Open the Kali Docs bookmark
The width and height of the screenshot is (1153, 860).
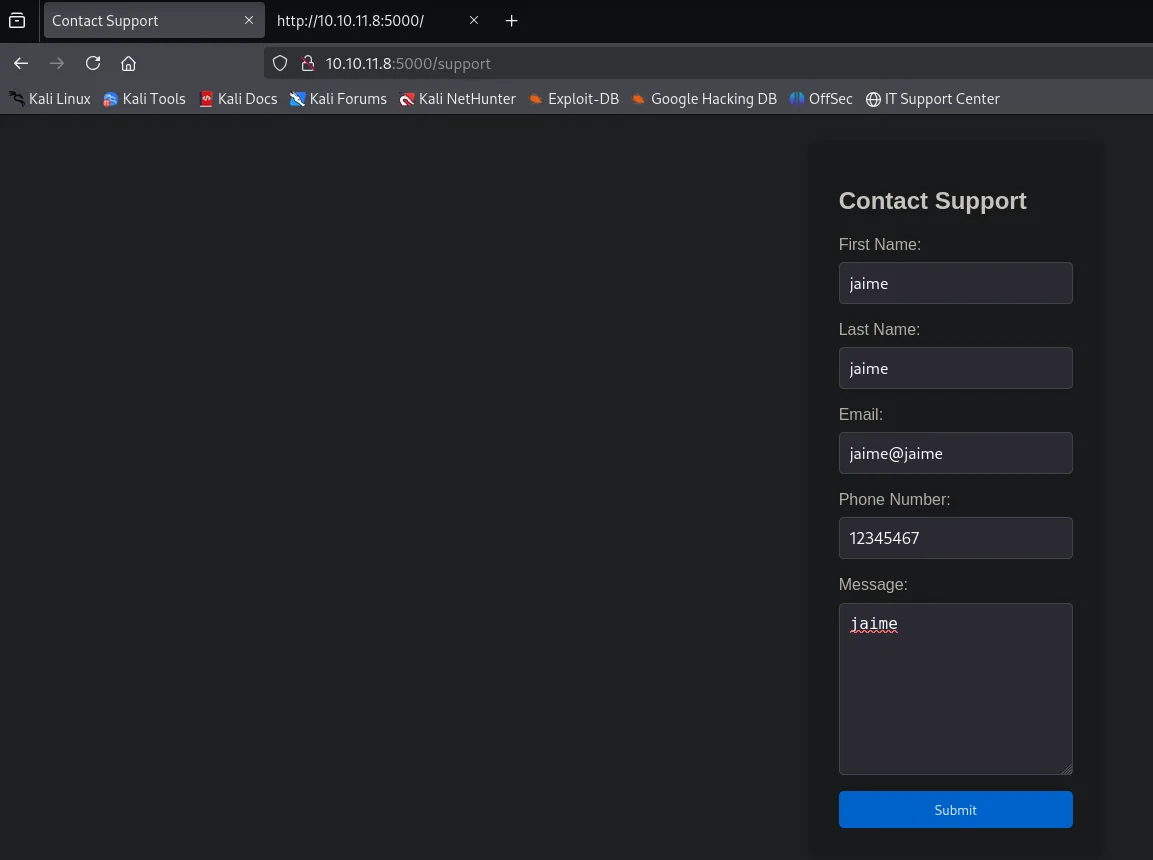[238, 98]
